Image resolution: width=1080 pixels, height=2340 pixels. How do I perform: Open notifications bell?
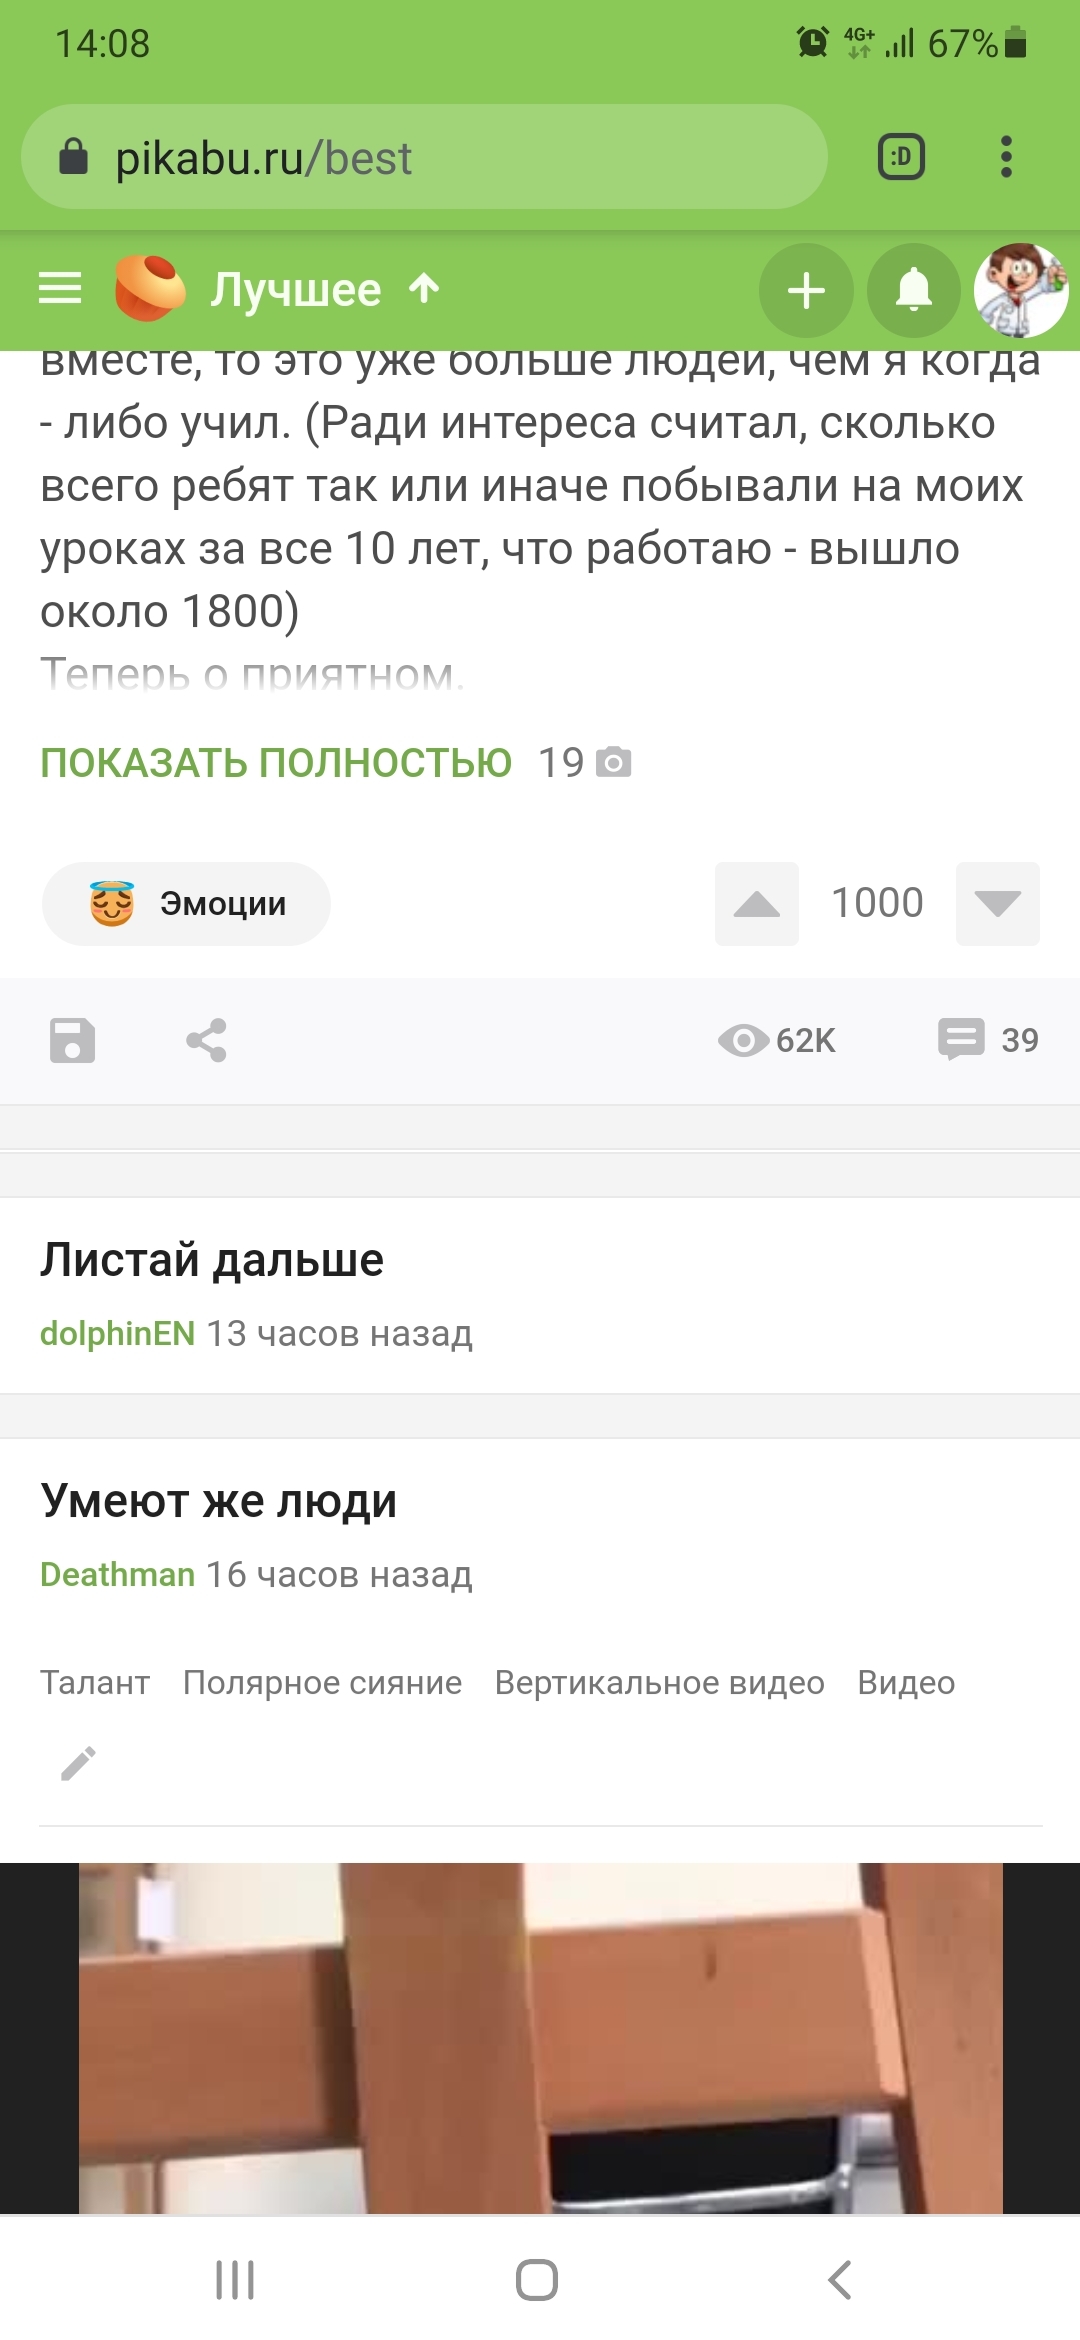click(913, 291)
